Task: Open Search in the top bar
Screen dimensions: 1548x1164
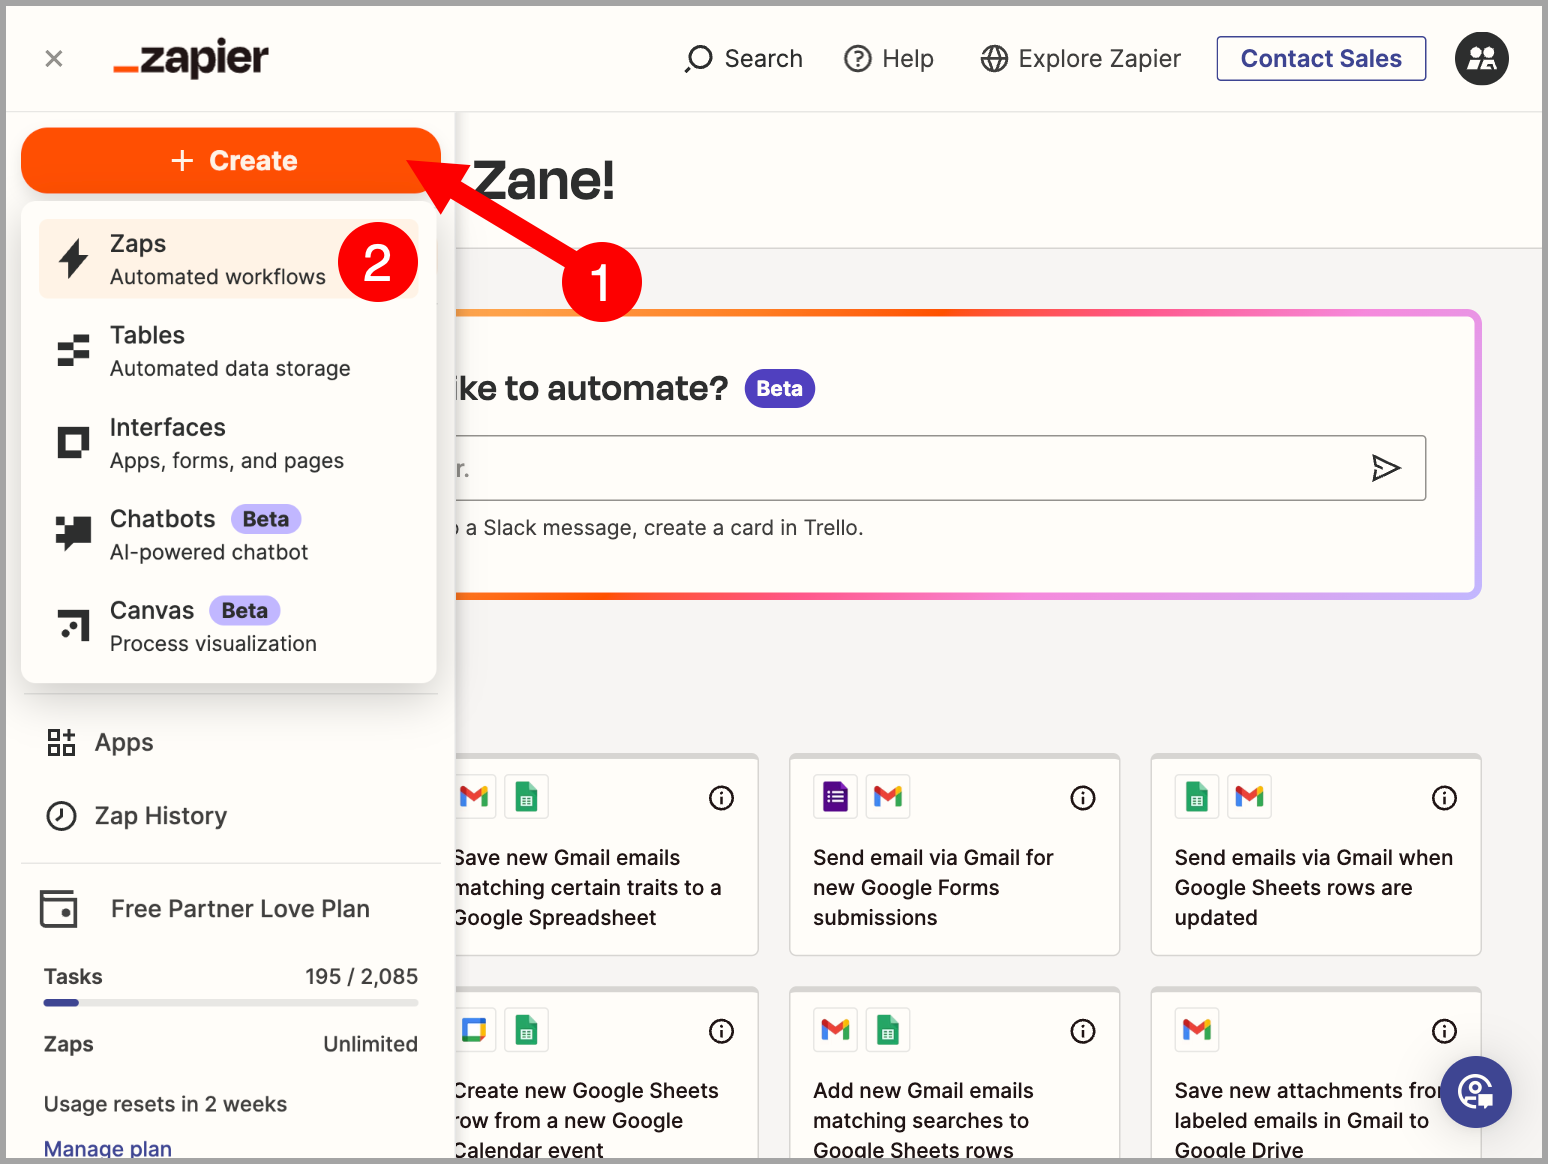Action: (744, 59)
